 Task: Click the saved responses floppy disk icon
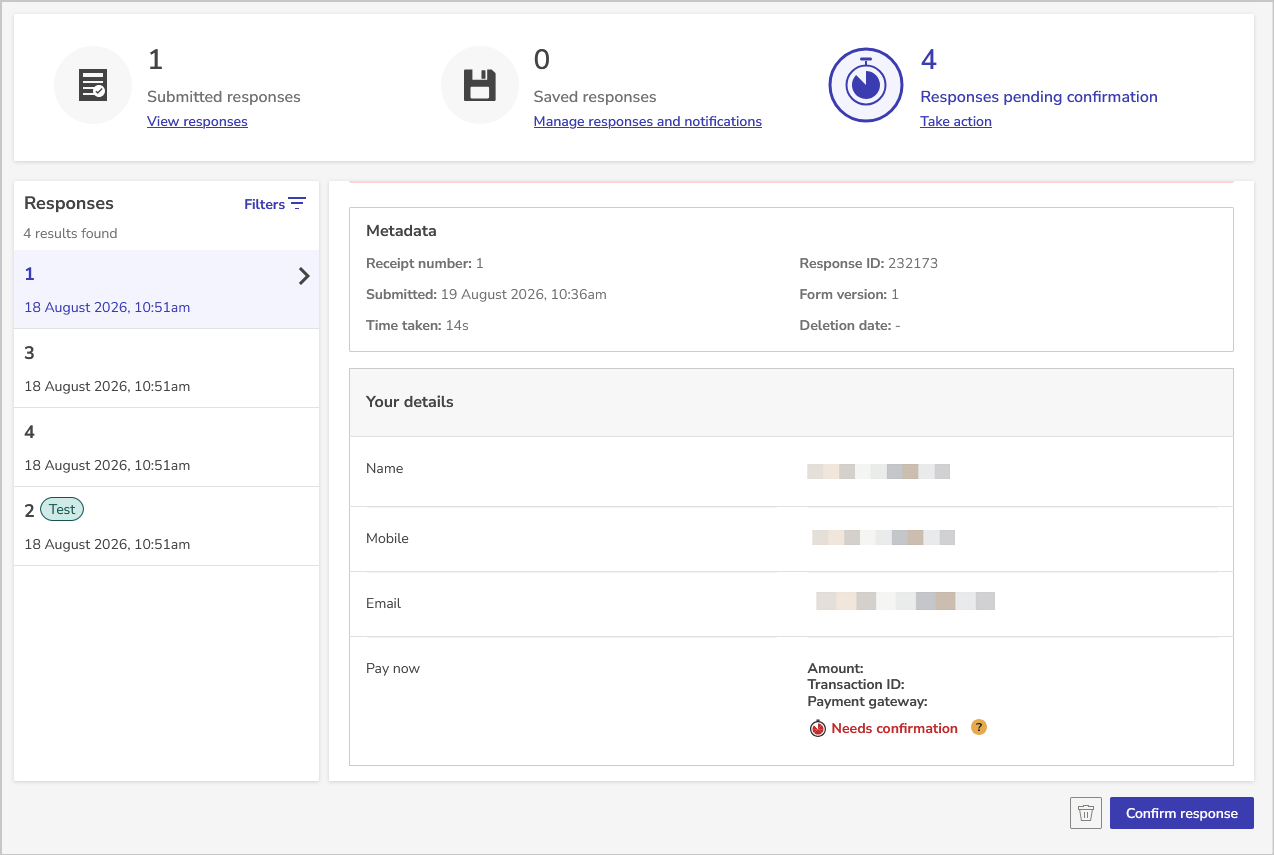coord(480,85)
